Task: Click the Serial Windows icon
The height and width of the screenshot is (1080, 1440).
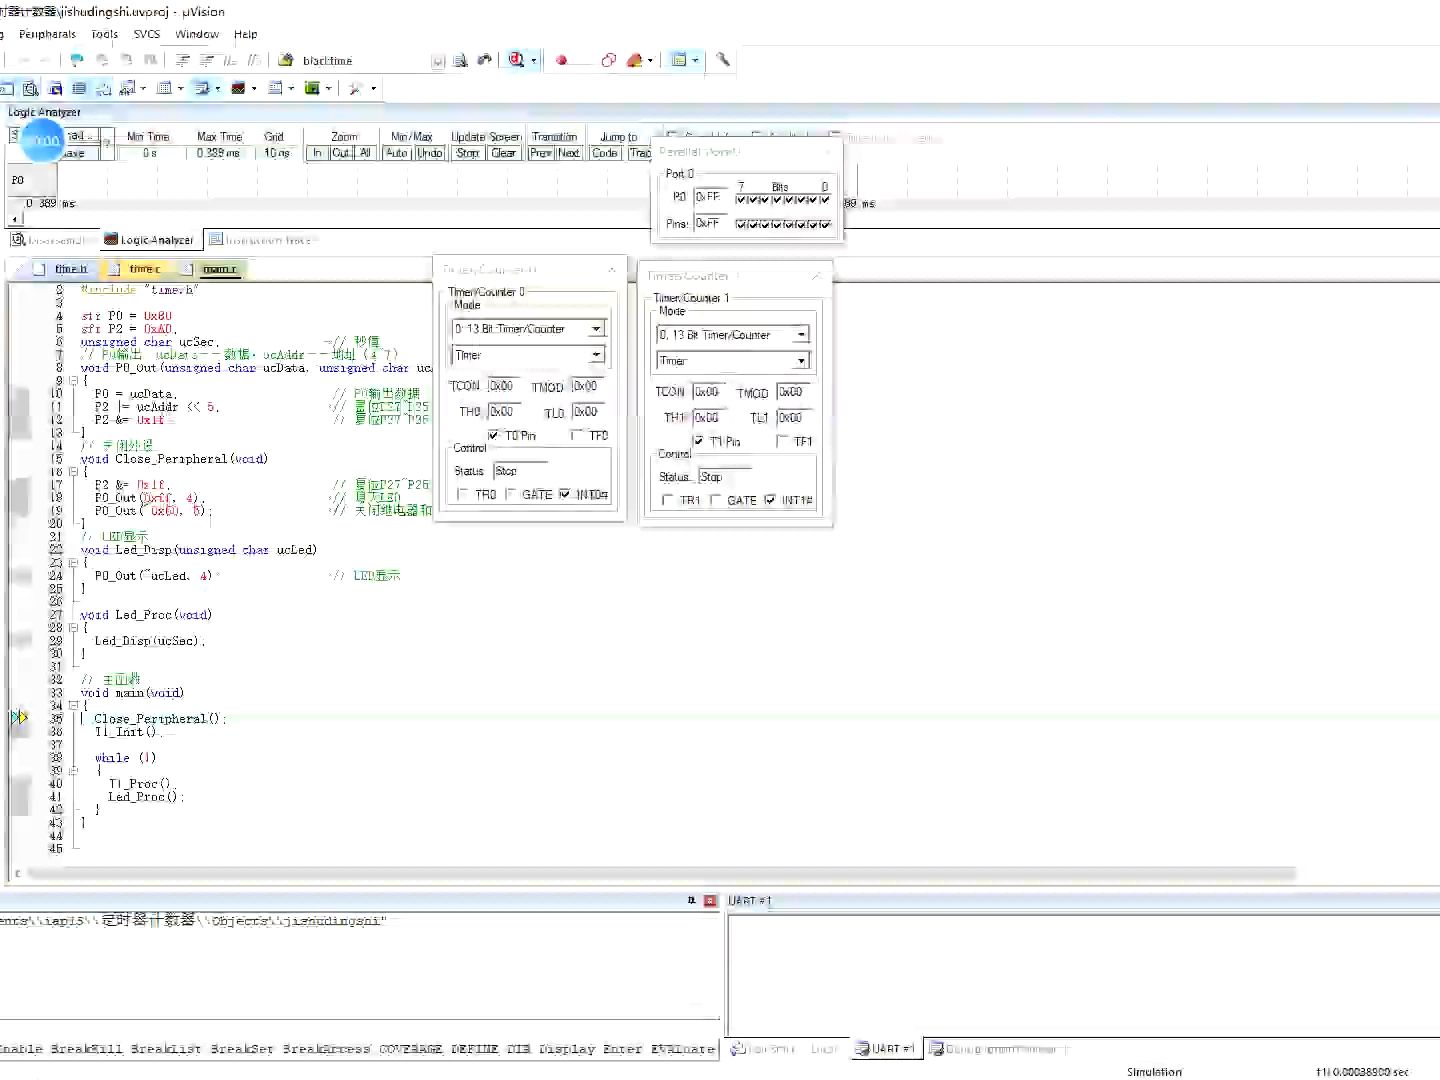Action: 201,88
